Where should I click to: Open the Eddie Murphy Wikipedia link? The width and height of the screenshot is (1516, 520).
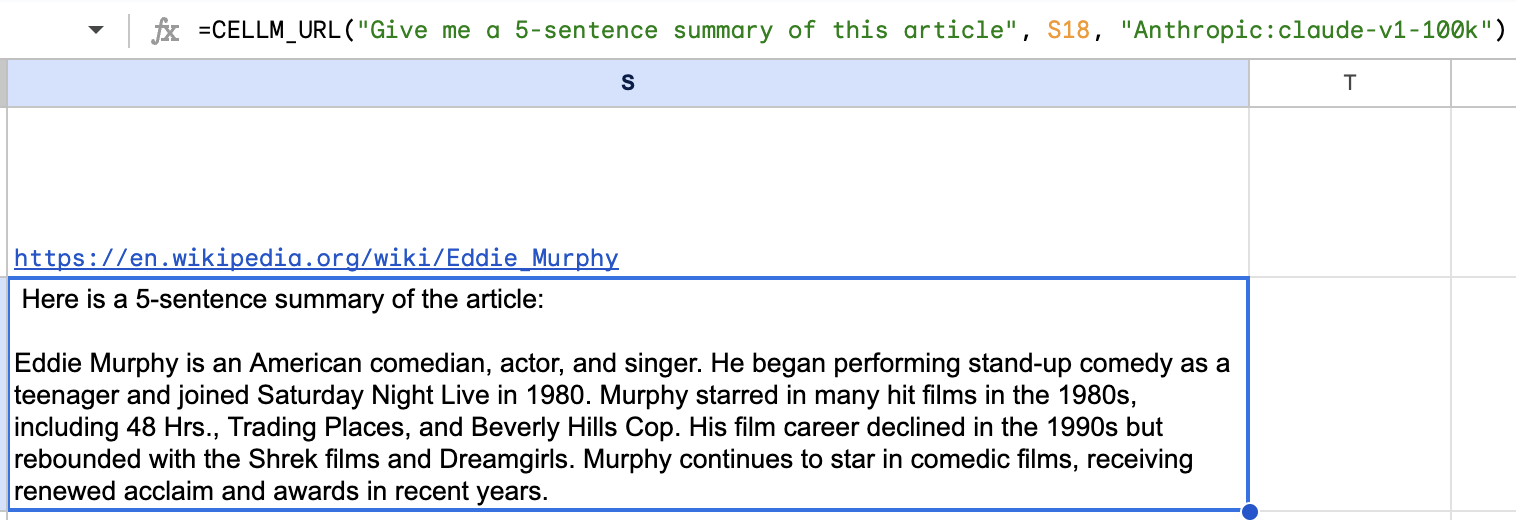pos(316,258)
